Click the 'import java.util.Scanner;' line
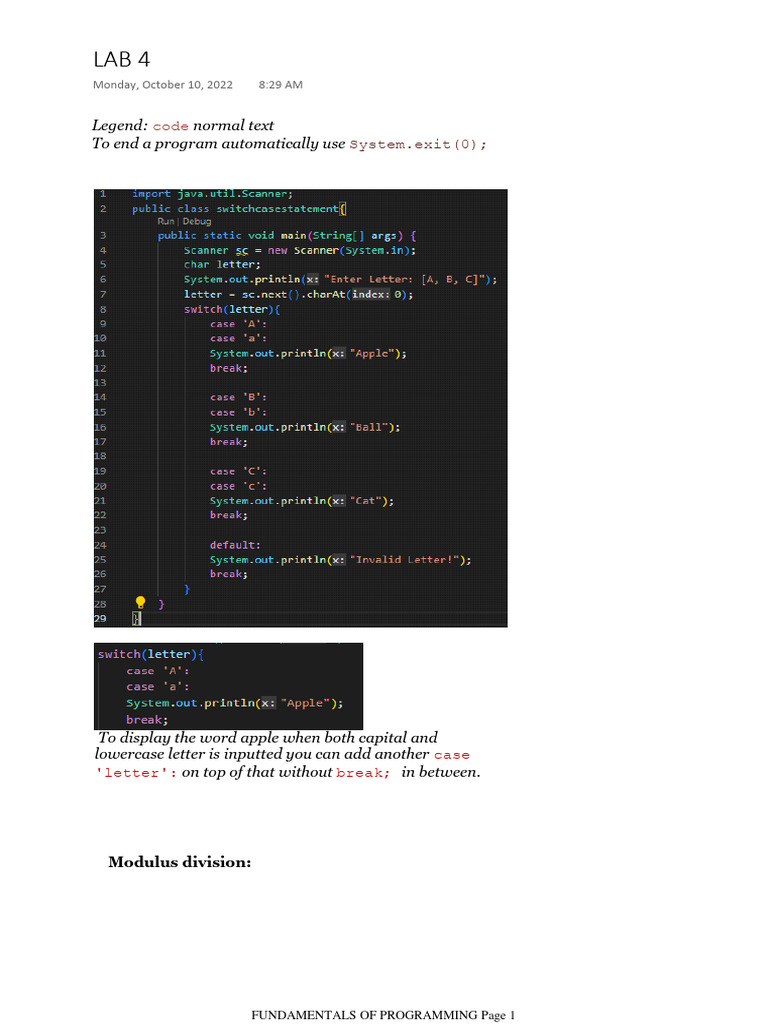Viewport: 768px width, 1024px height. 212,194
